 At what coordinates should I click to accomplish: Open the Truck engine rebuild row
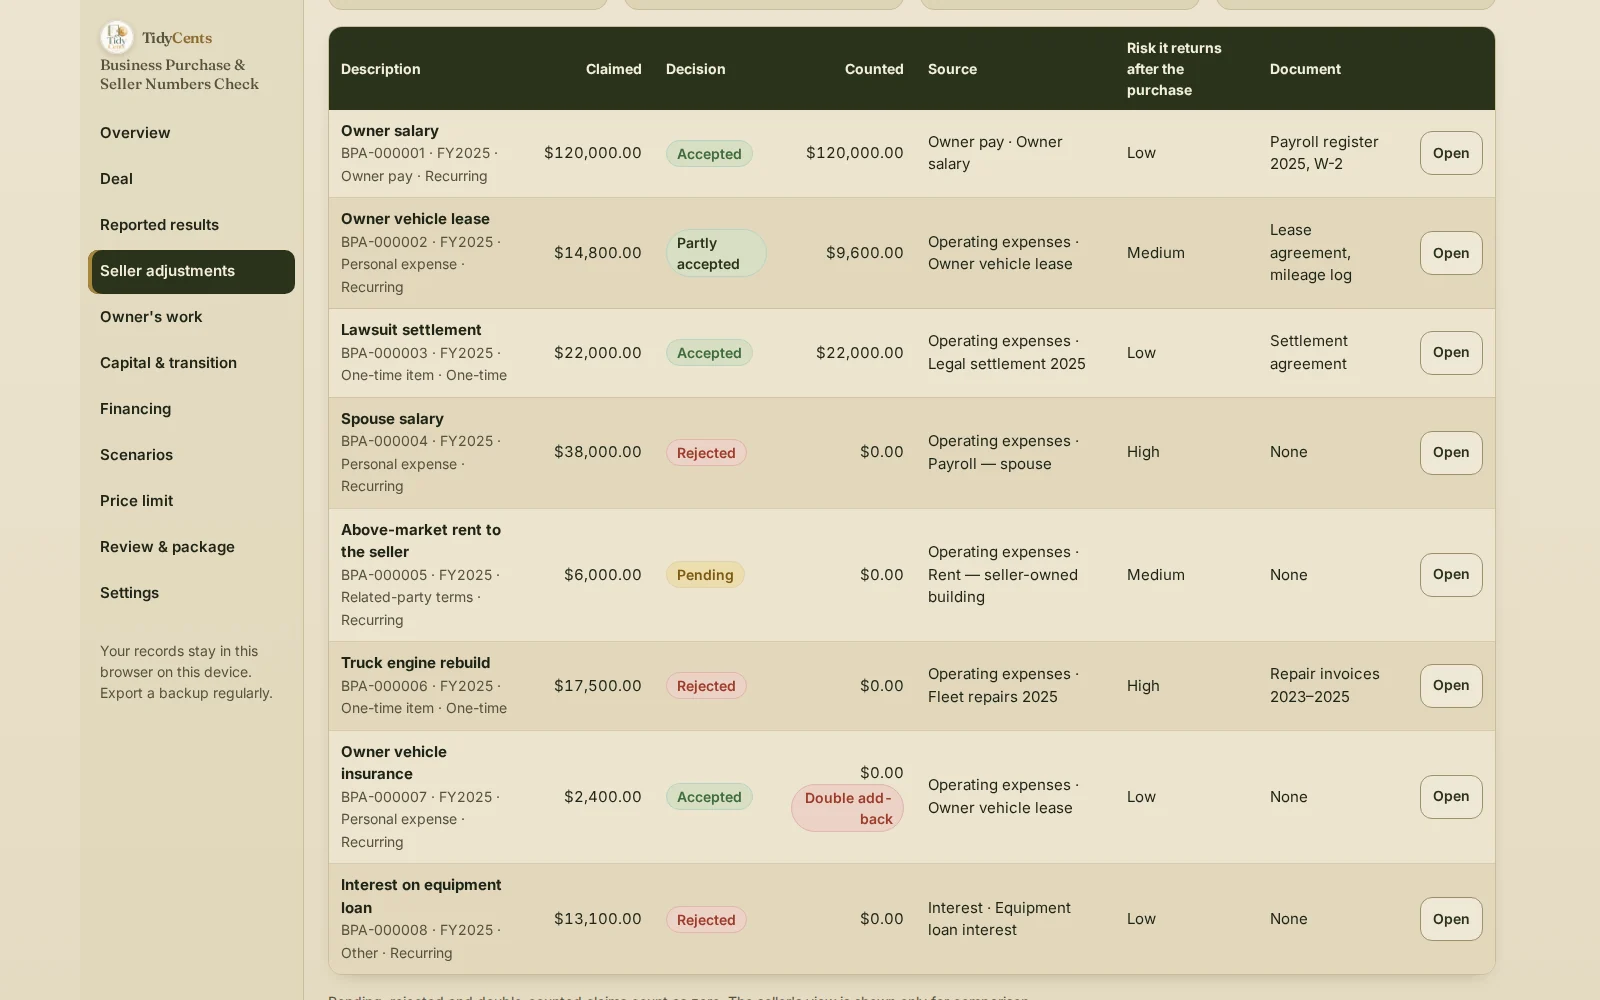[1451, 686]
